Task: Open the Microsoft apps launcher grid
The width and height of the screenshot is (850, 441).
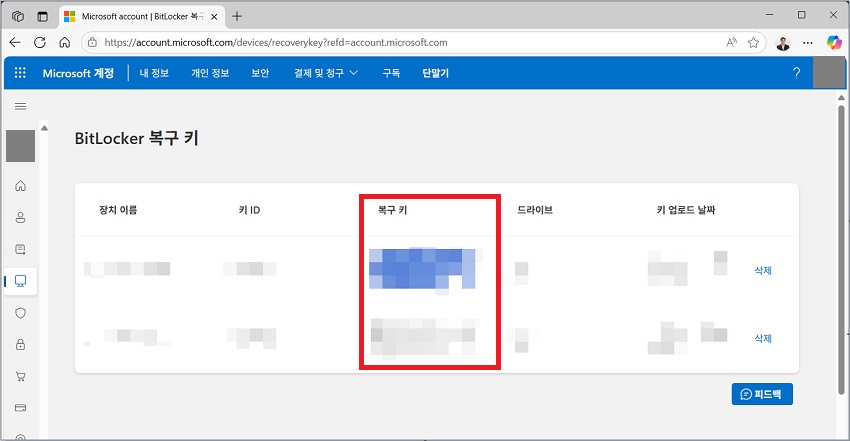Action: point(20,73)
